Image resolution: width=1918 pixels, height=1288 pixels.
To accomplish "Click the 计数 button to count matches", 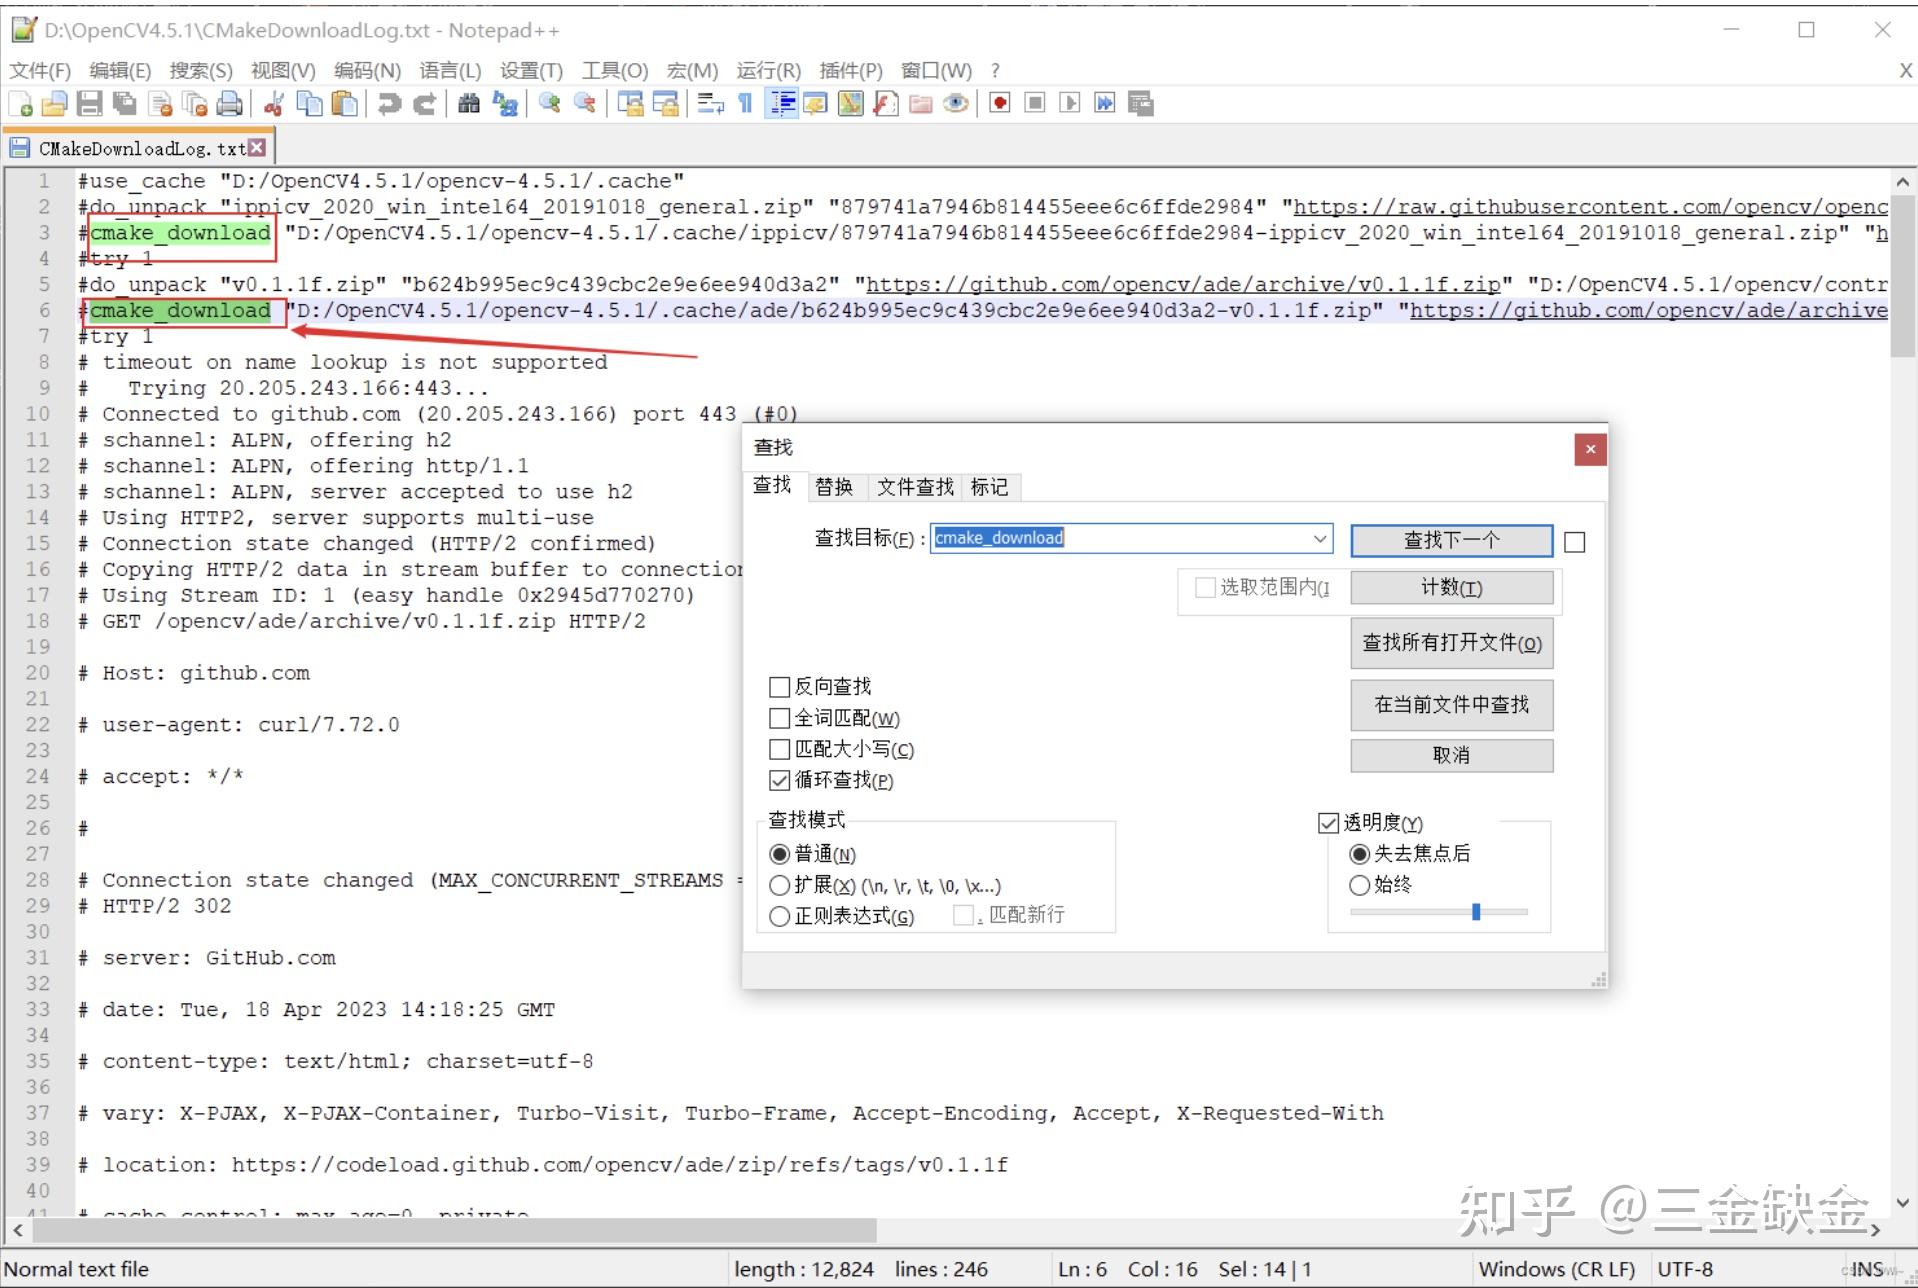I will click(1450, 588).
